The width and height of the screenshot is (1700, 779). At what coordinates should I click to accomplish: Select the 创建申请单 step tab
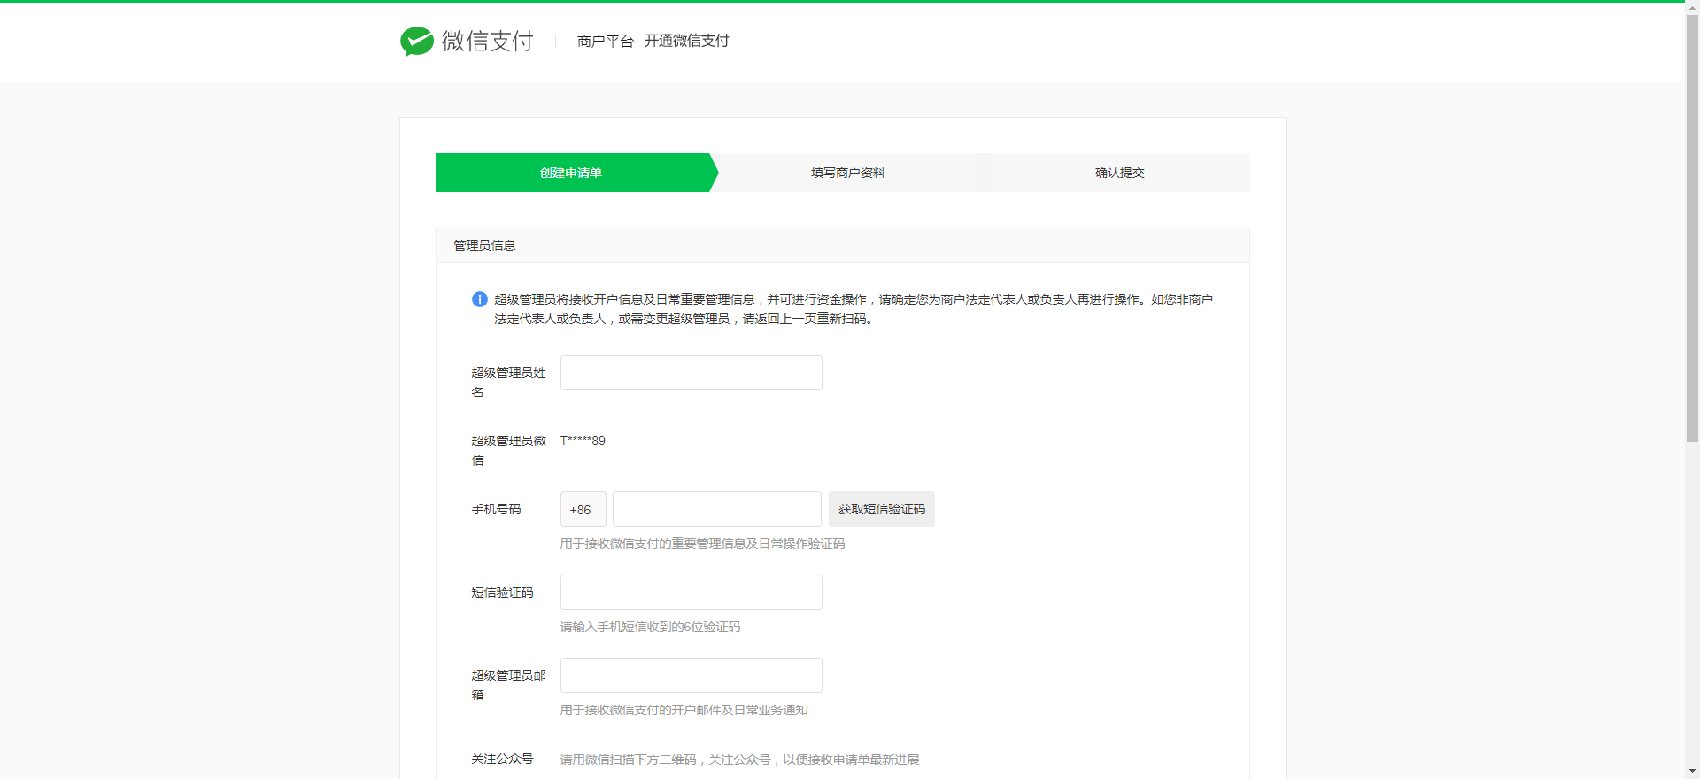click(x=571, y=173)
